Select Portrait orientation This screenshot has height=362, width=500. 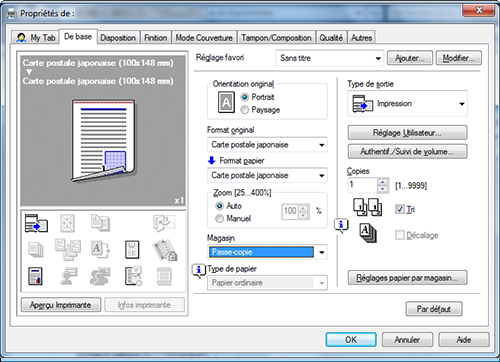[245, 97]
